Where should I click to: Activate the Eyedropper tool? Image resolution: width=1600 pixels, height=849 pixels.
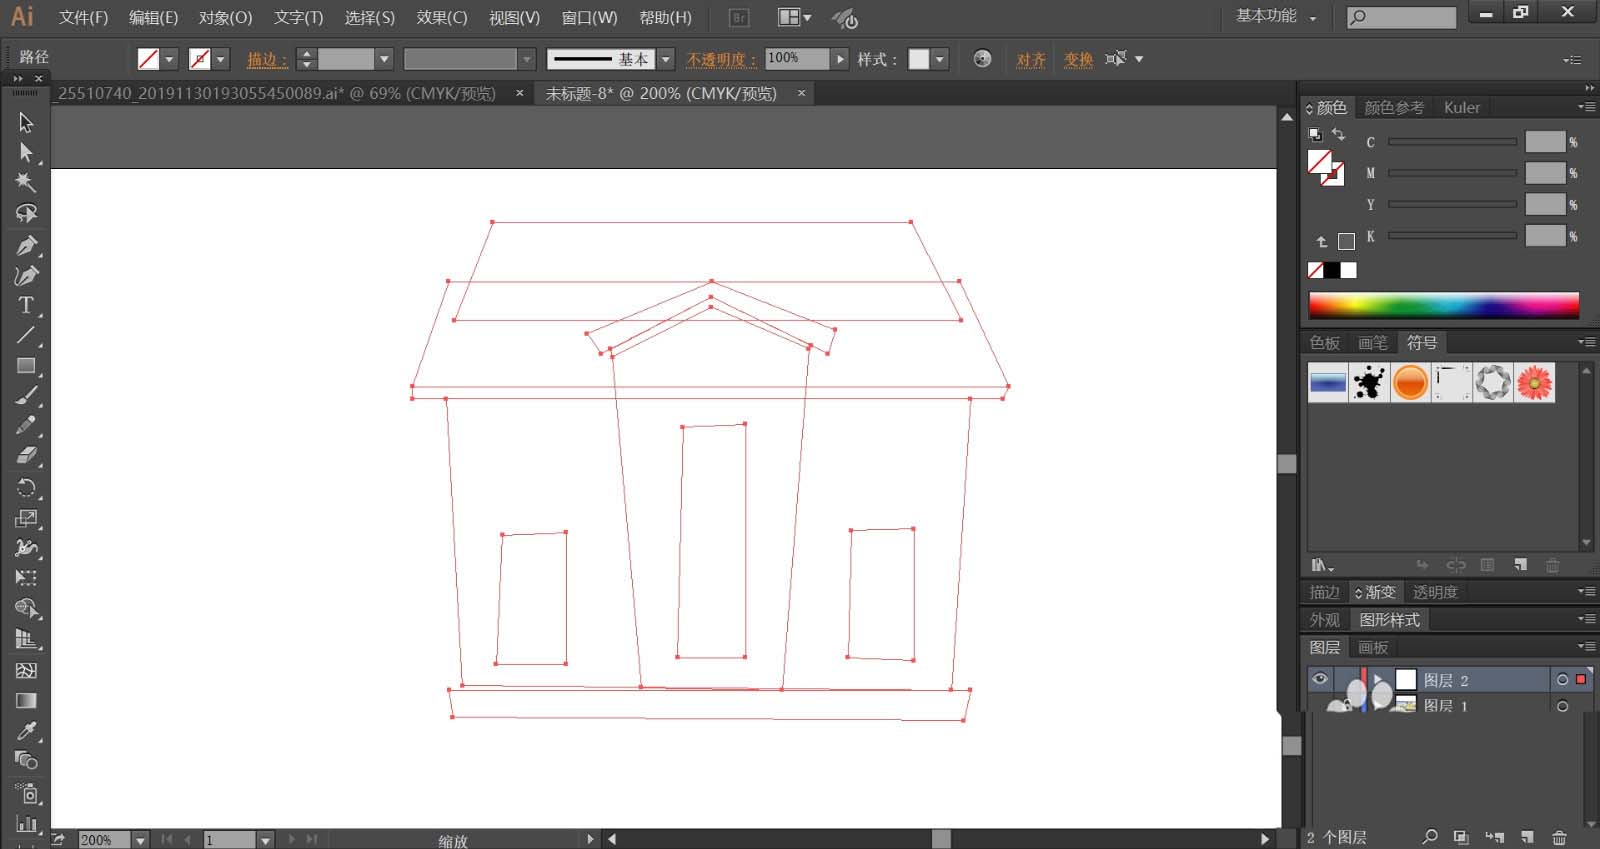26,730
